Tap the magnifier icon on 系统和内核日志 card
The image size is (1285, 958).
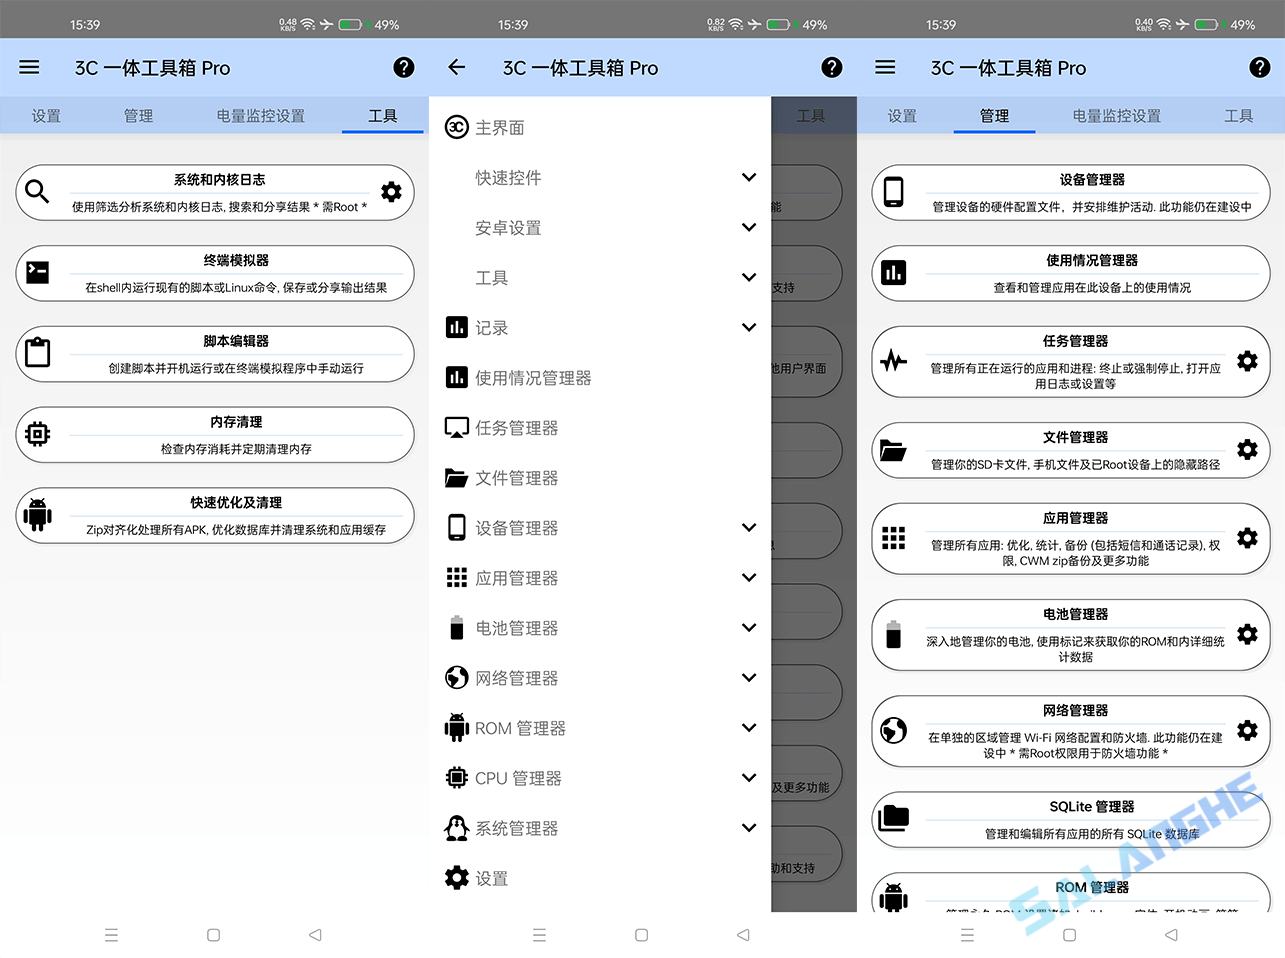[39, 192]
